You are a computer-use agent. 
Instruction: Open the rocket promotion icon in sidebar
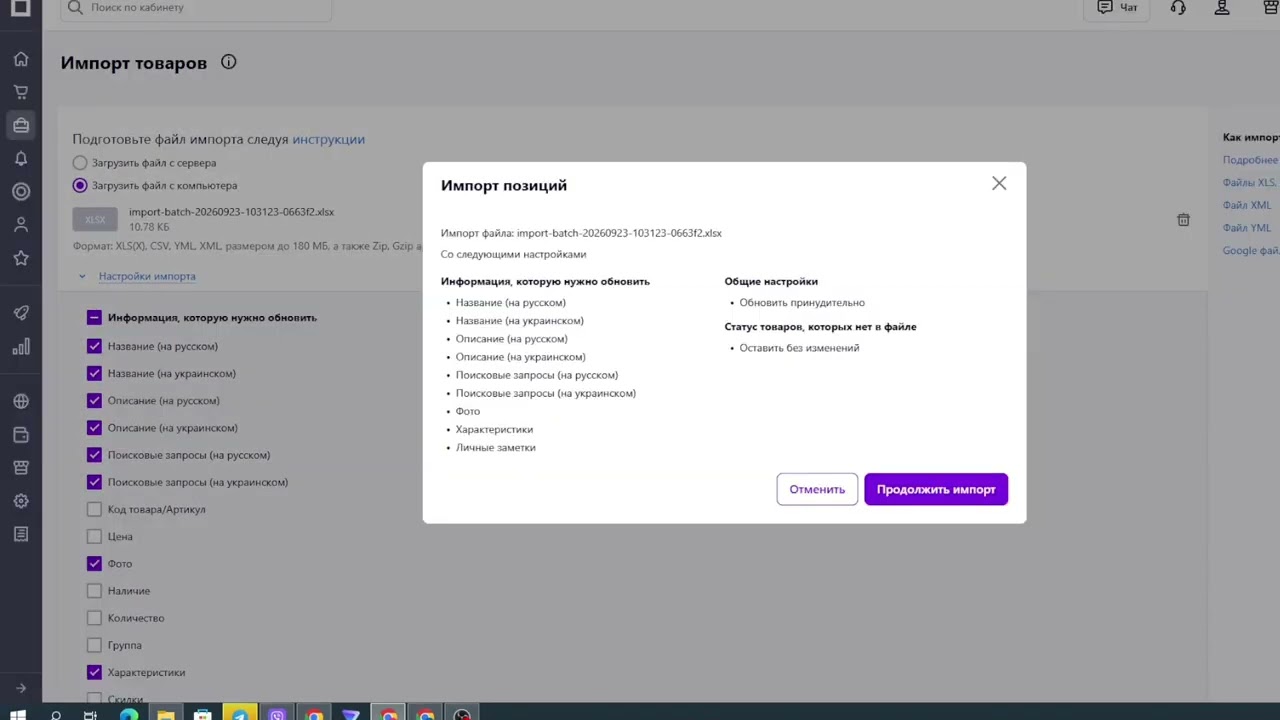[x=21, y=314]
